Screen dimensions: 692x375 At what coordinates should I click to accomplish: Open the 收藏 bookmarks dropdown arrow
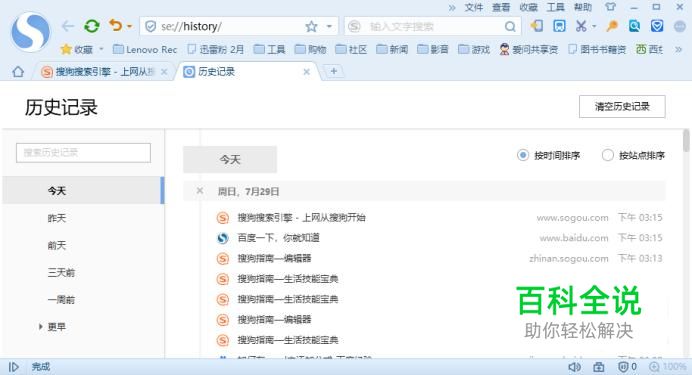[101, 49]
